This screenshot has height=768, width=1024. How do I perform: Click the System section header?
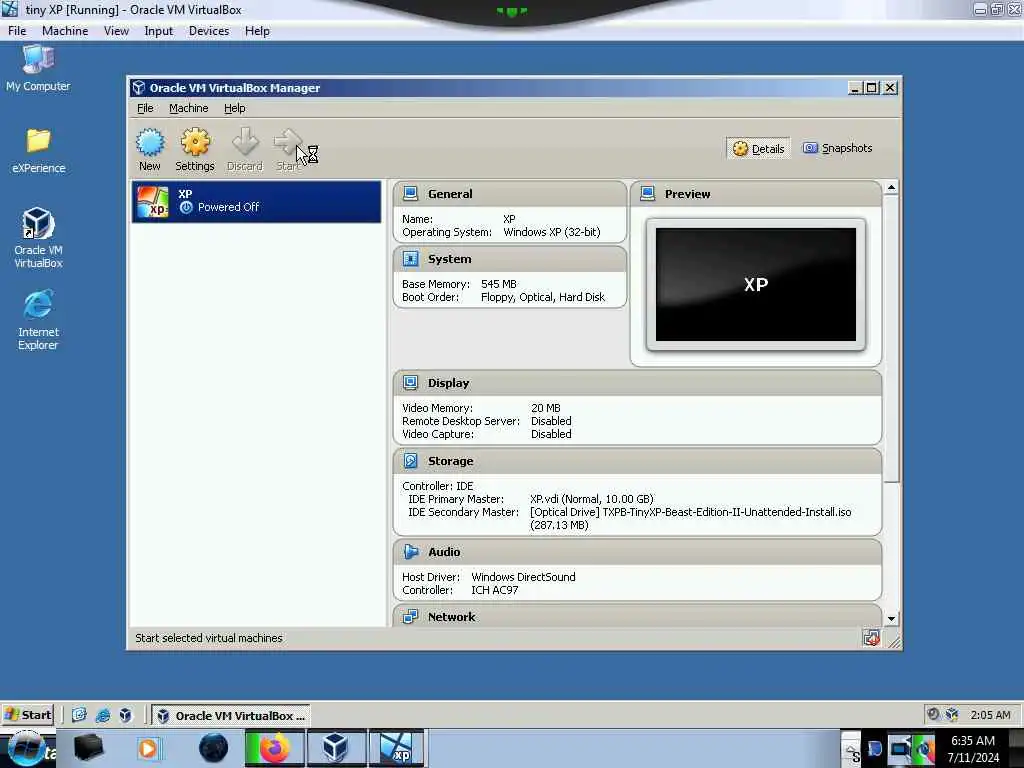click(509, 259)
